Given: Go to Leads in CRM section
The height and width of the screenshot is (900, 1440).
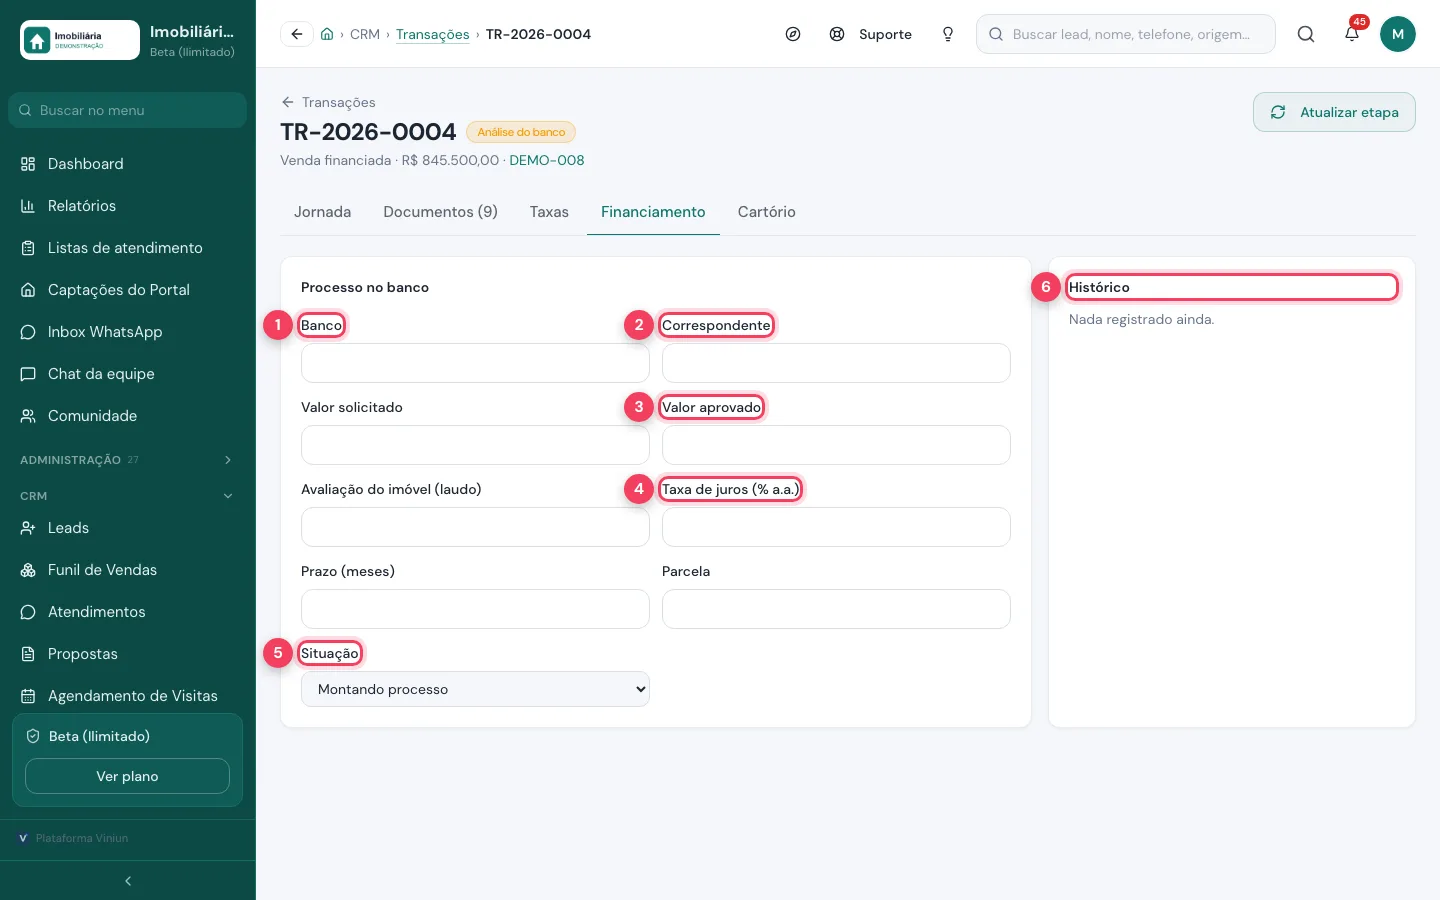Looking at the screenshot, I should [x=128, y=528].
